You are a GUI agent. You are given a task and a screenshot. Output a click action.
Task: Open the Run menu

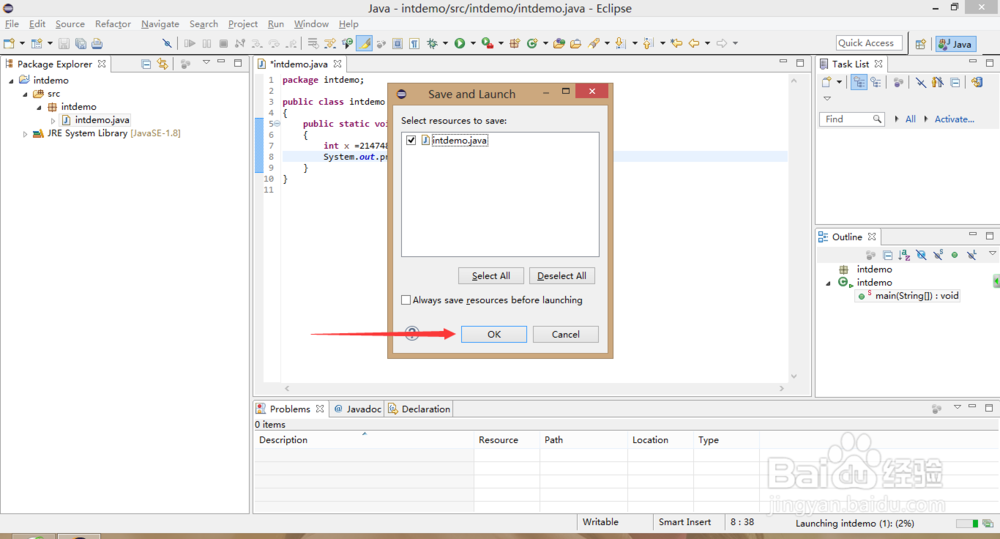pos(276,24)
